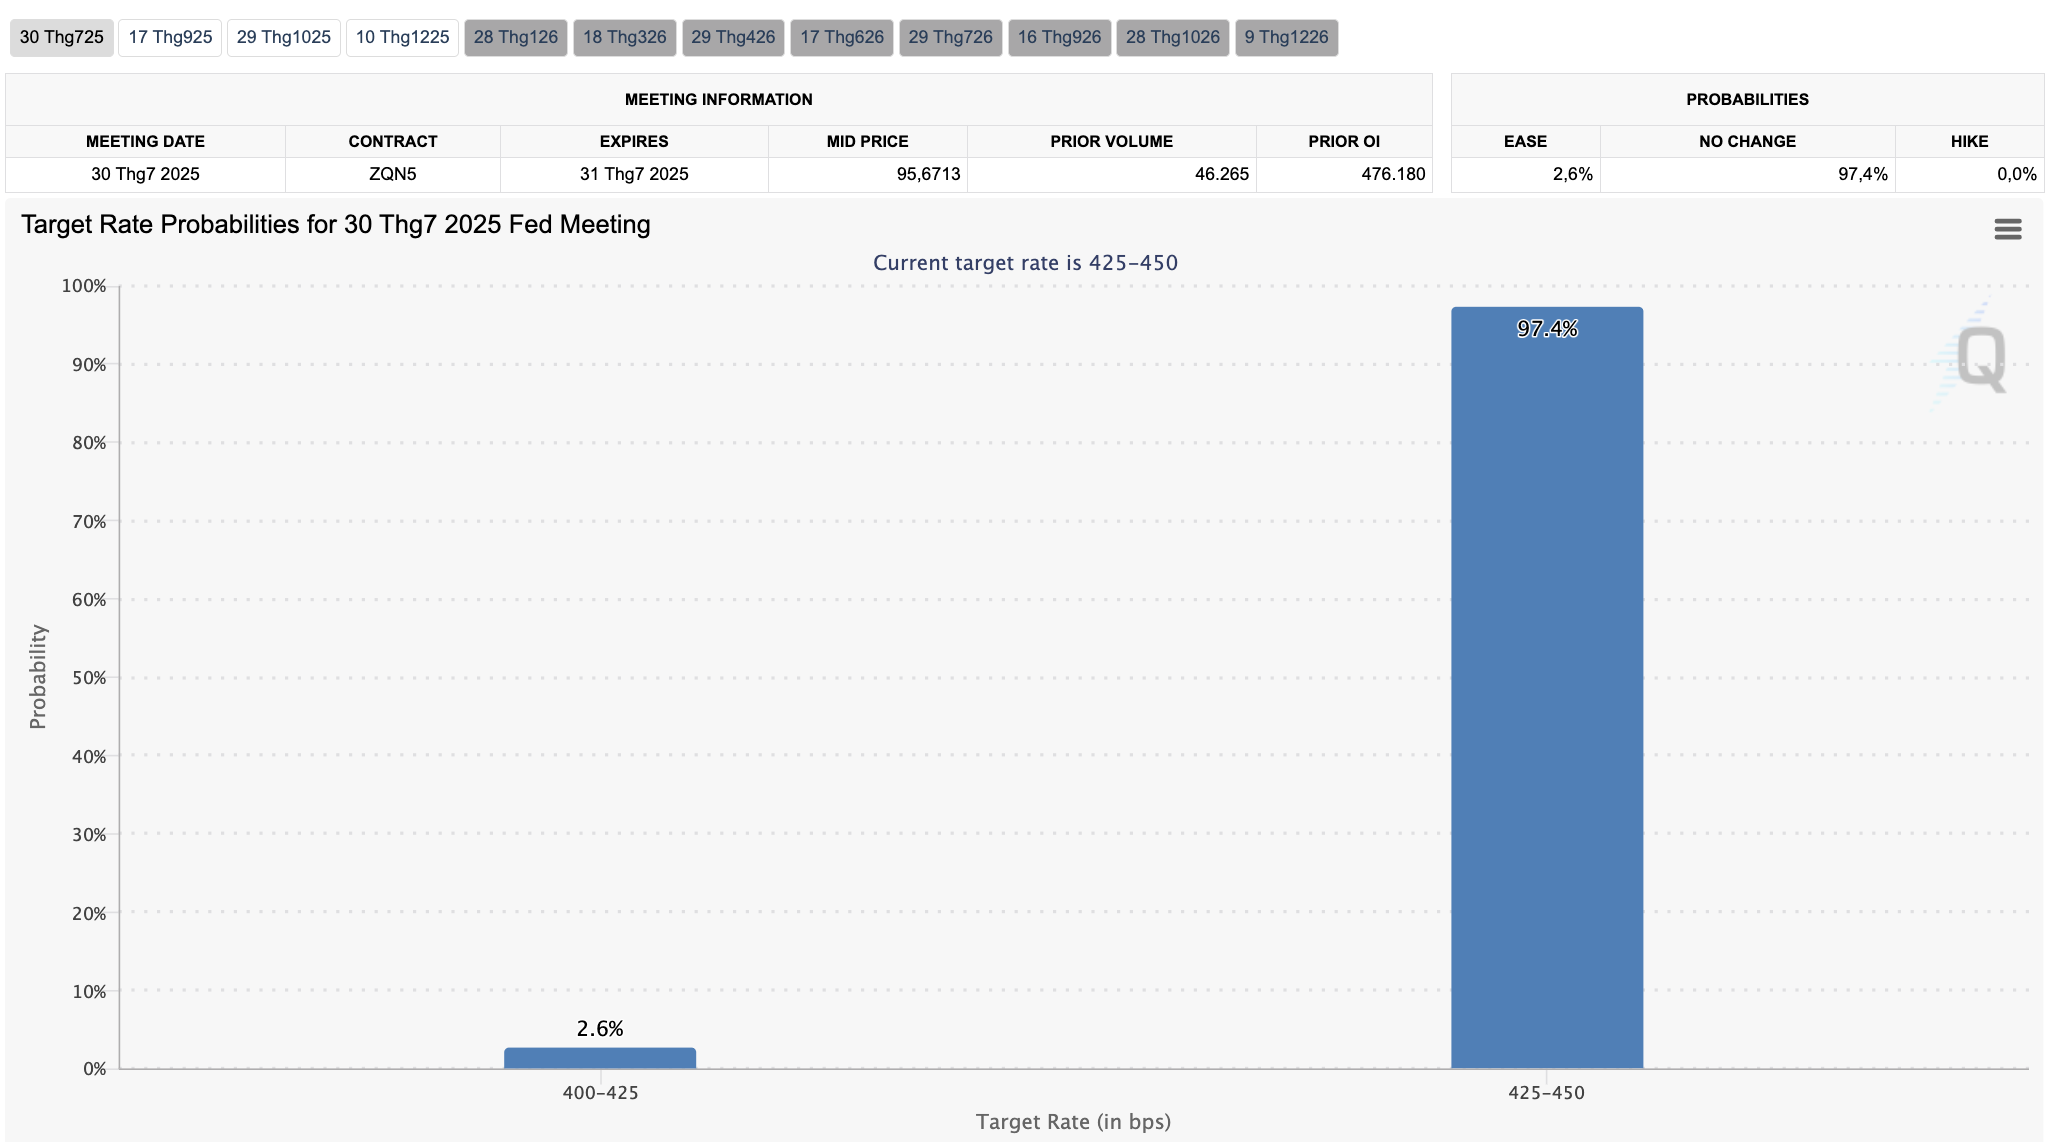The height and width of the screenshot is (1142, 2060).
Task: Select the 10 Thg1225 meeting tab
Action: click(x=402, y=38)
